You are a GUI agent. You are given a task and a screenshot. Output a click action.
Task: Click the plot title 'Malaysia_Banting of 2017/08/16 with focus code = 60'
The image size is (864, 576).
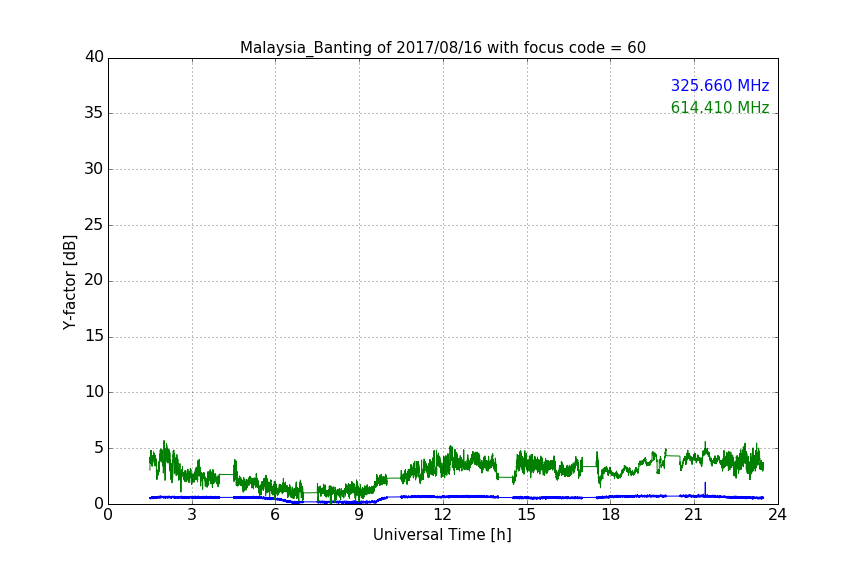(442, 48)
